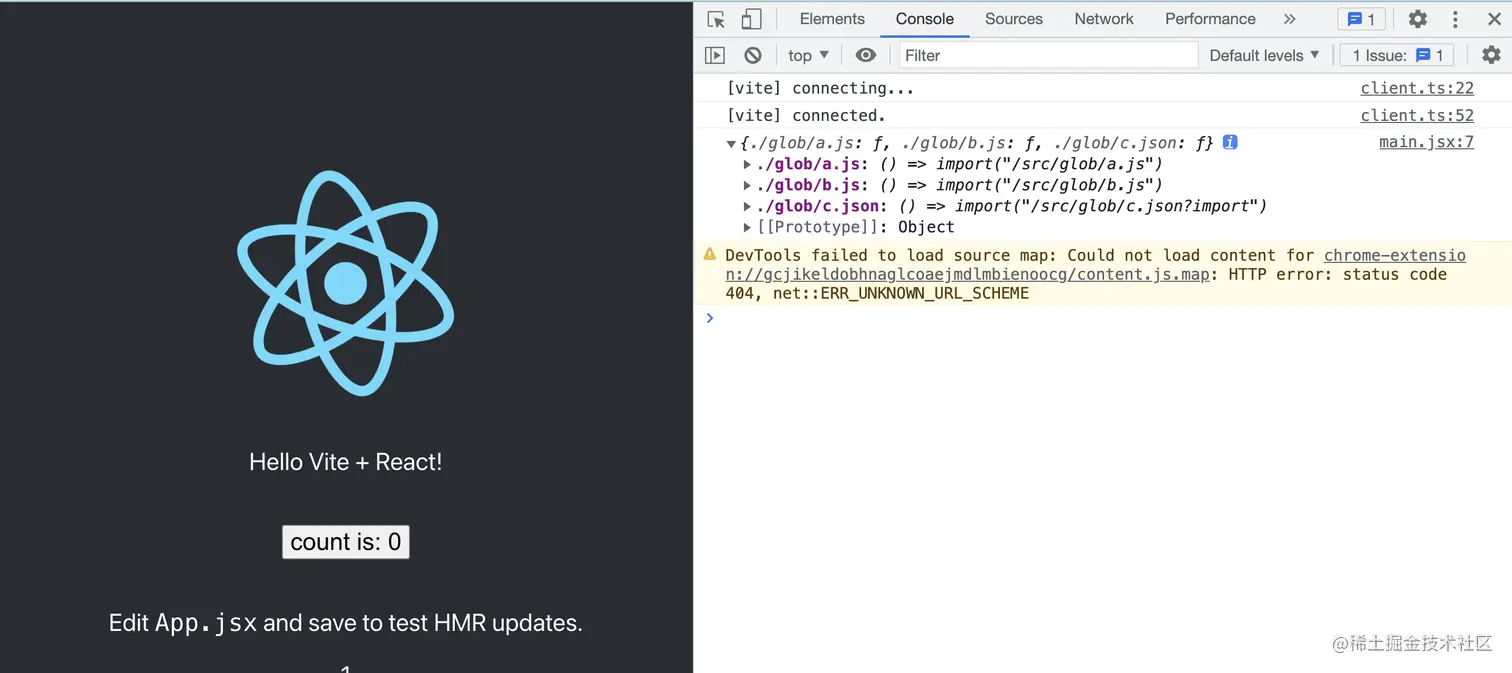This screenshot has width=1512, height=673.
Task: Click the Hello Vite + React! text
Action: (x=346, y=462)
